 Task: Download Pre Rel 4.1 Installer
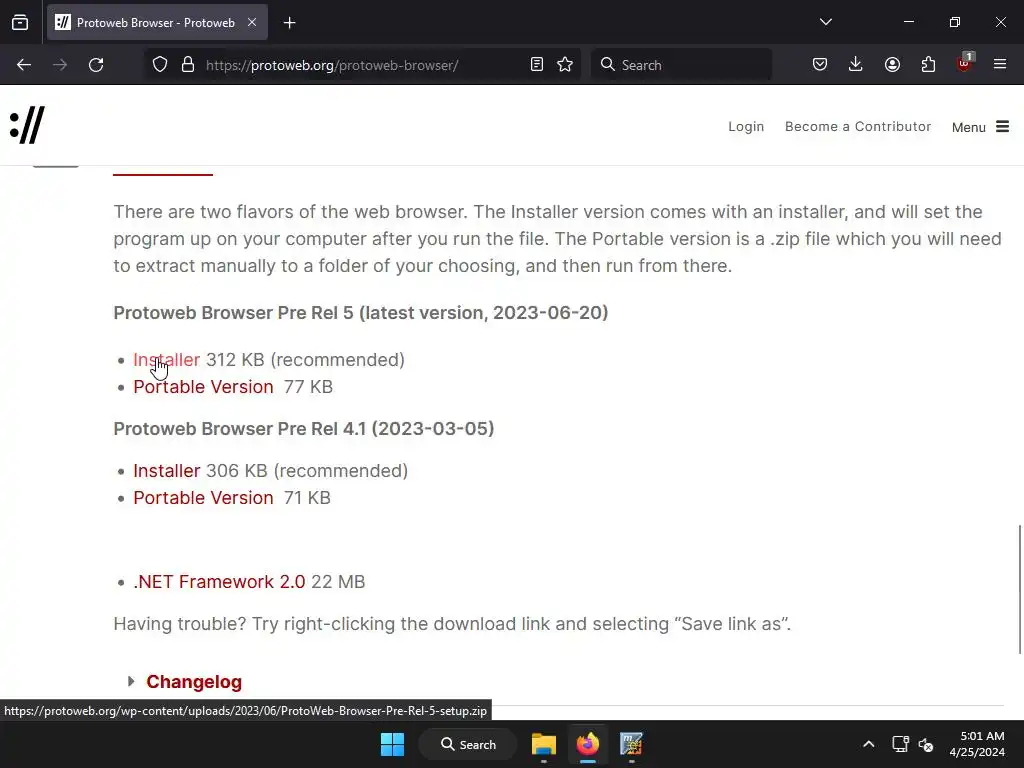coord(167,471)
